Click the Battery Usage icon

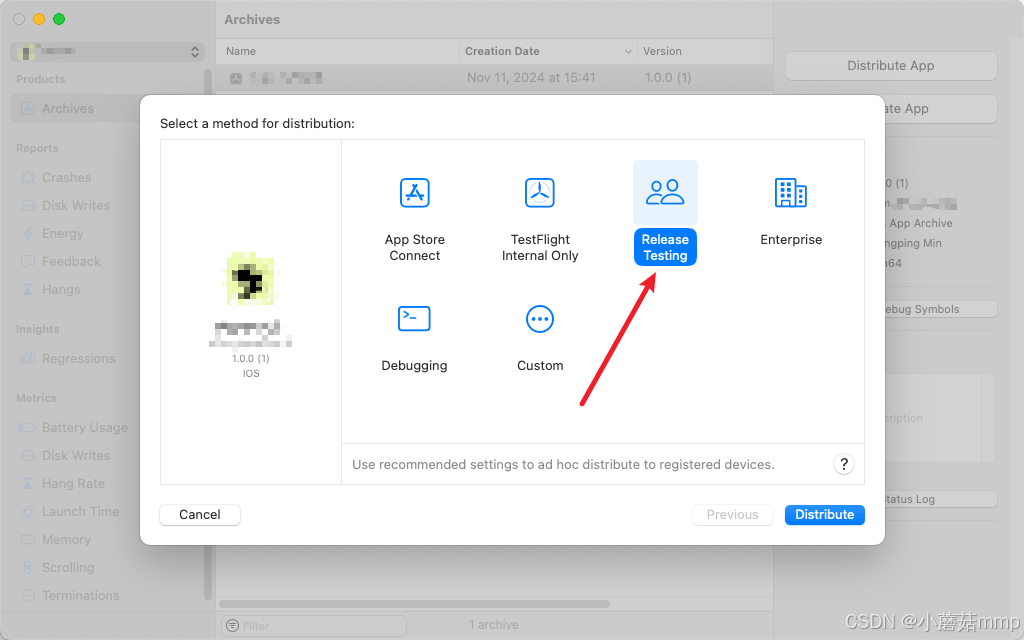coord(27,428)
